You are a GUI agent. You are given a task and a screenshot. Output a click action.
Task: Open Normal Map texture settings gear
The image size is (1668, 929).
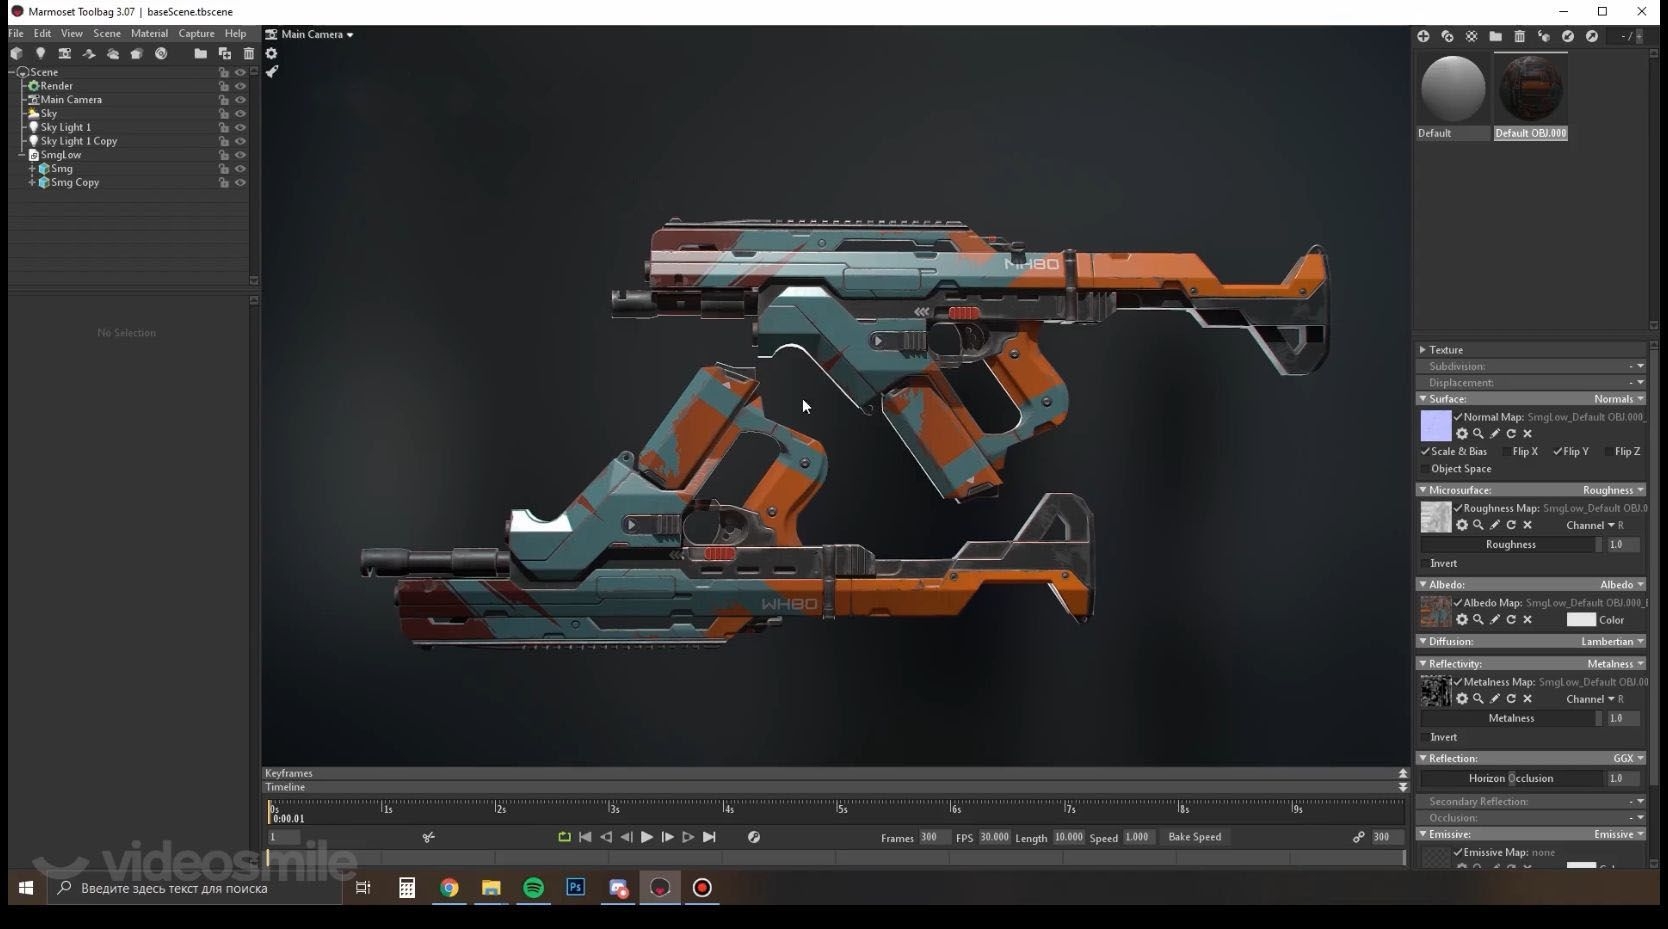click(1462, 433)
